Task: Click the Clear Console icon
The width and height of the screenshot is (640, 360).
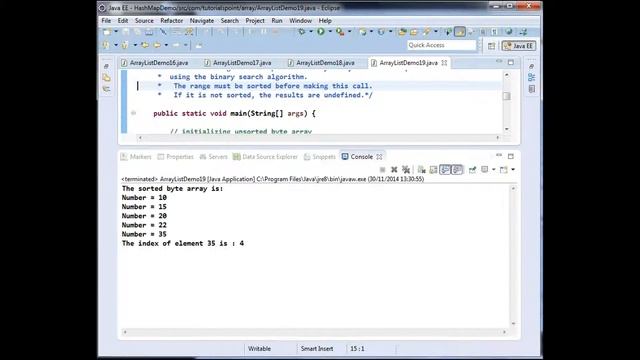Action: [422, 169]
